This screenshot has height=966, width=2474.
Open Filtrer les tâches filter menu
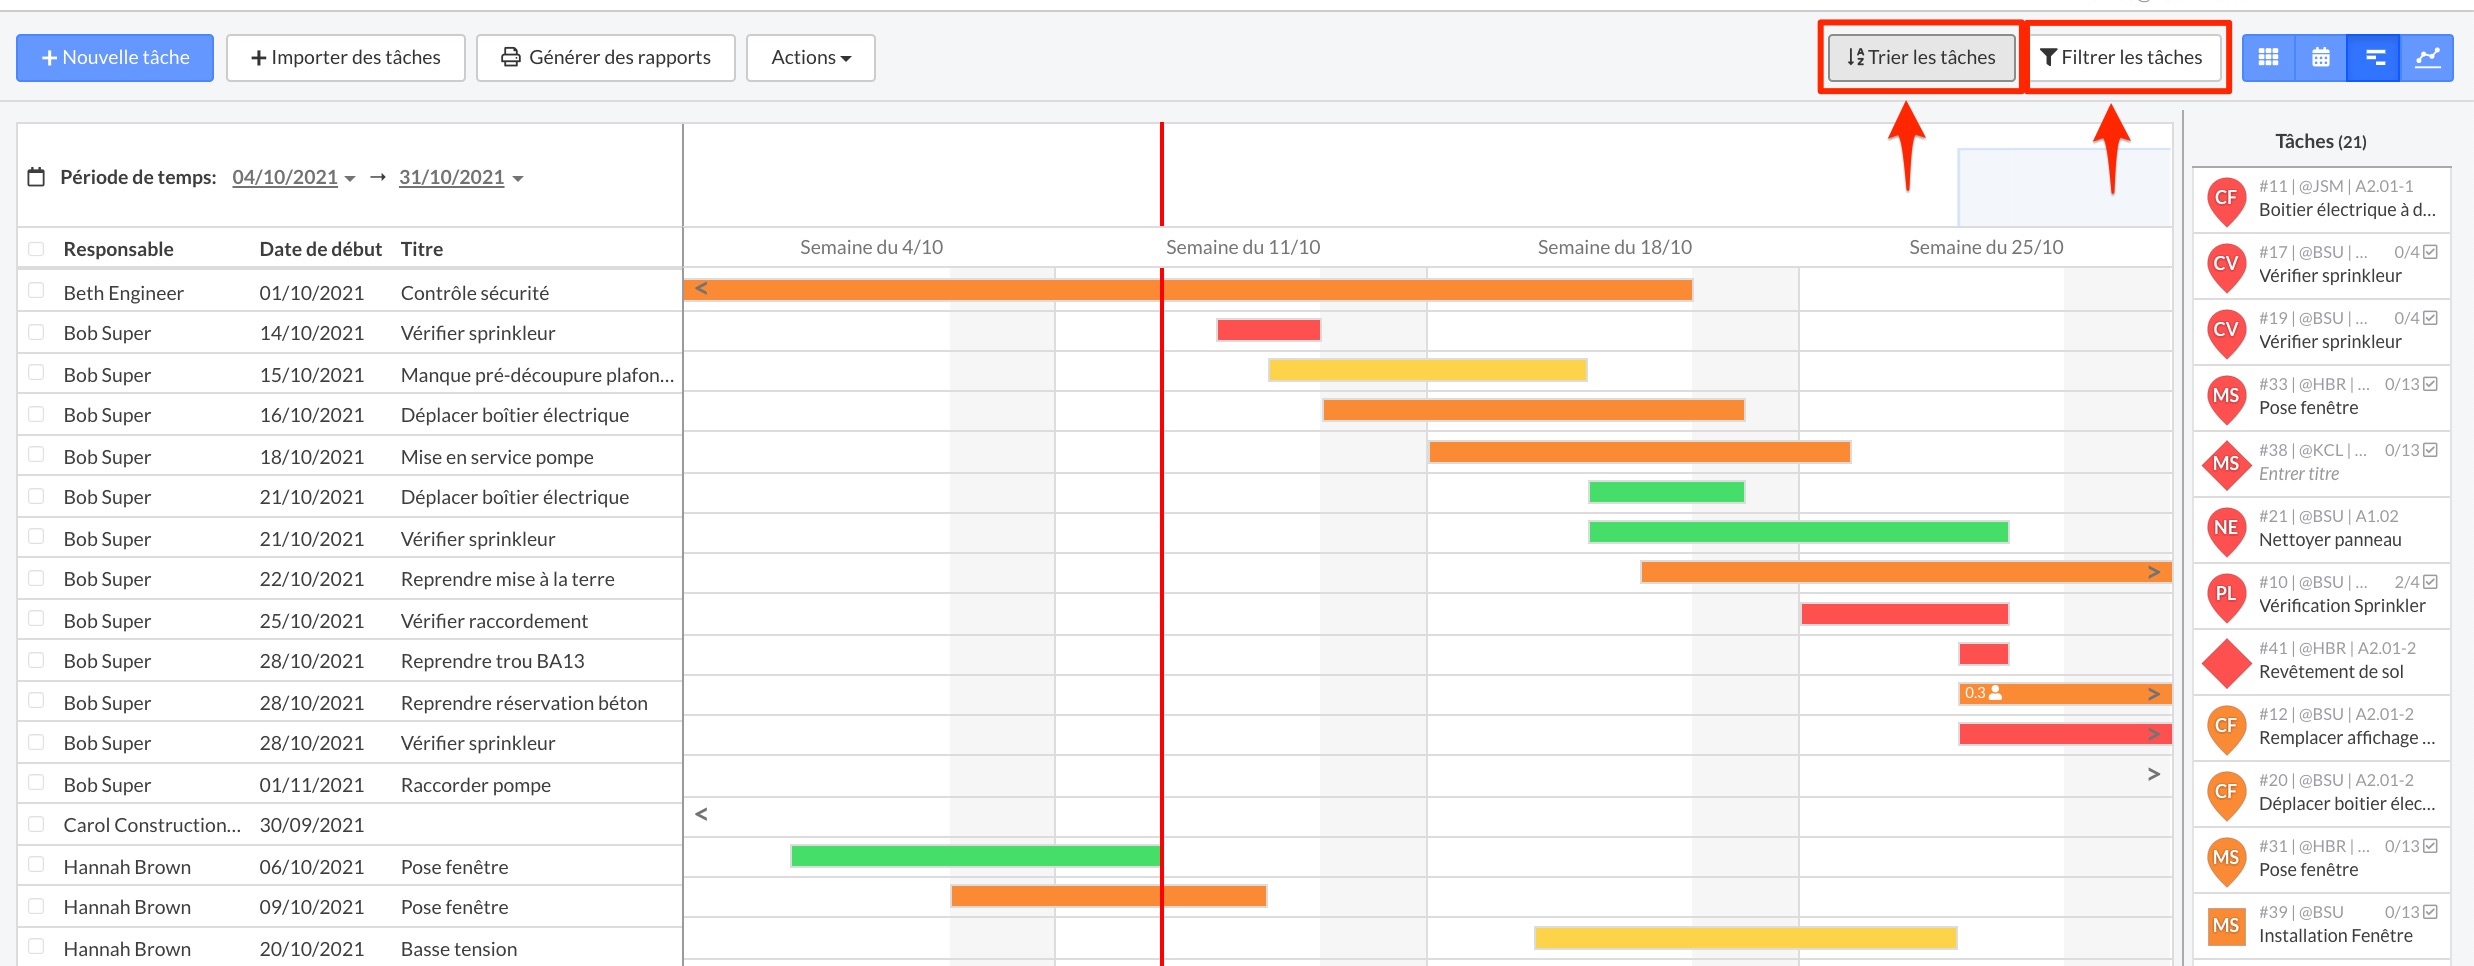coord(2121,58)
